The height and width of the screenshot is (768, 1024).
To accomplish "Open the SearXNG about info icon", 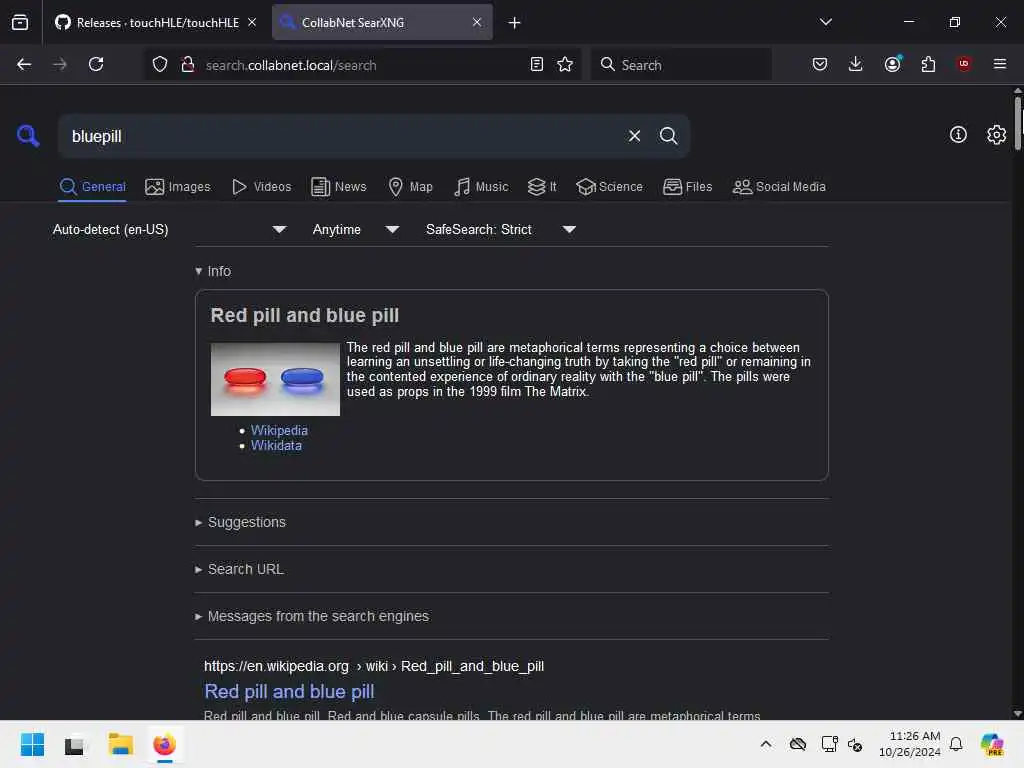I will (x=958, y=135).
